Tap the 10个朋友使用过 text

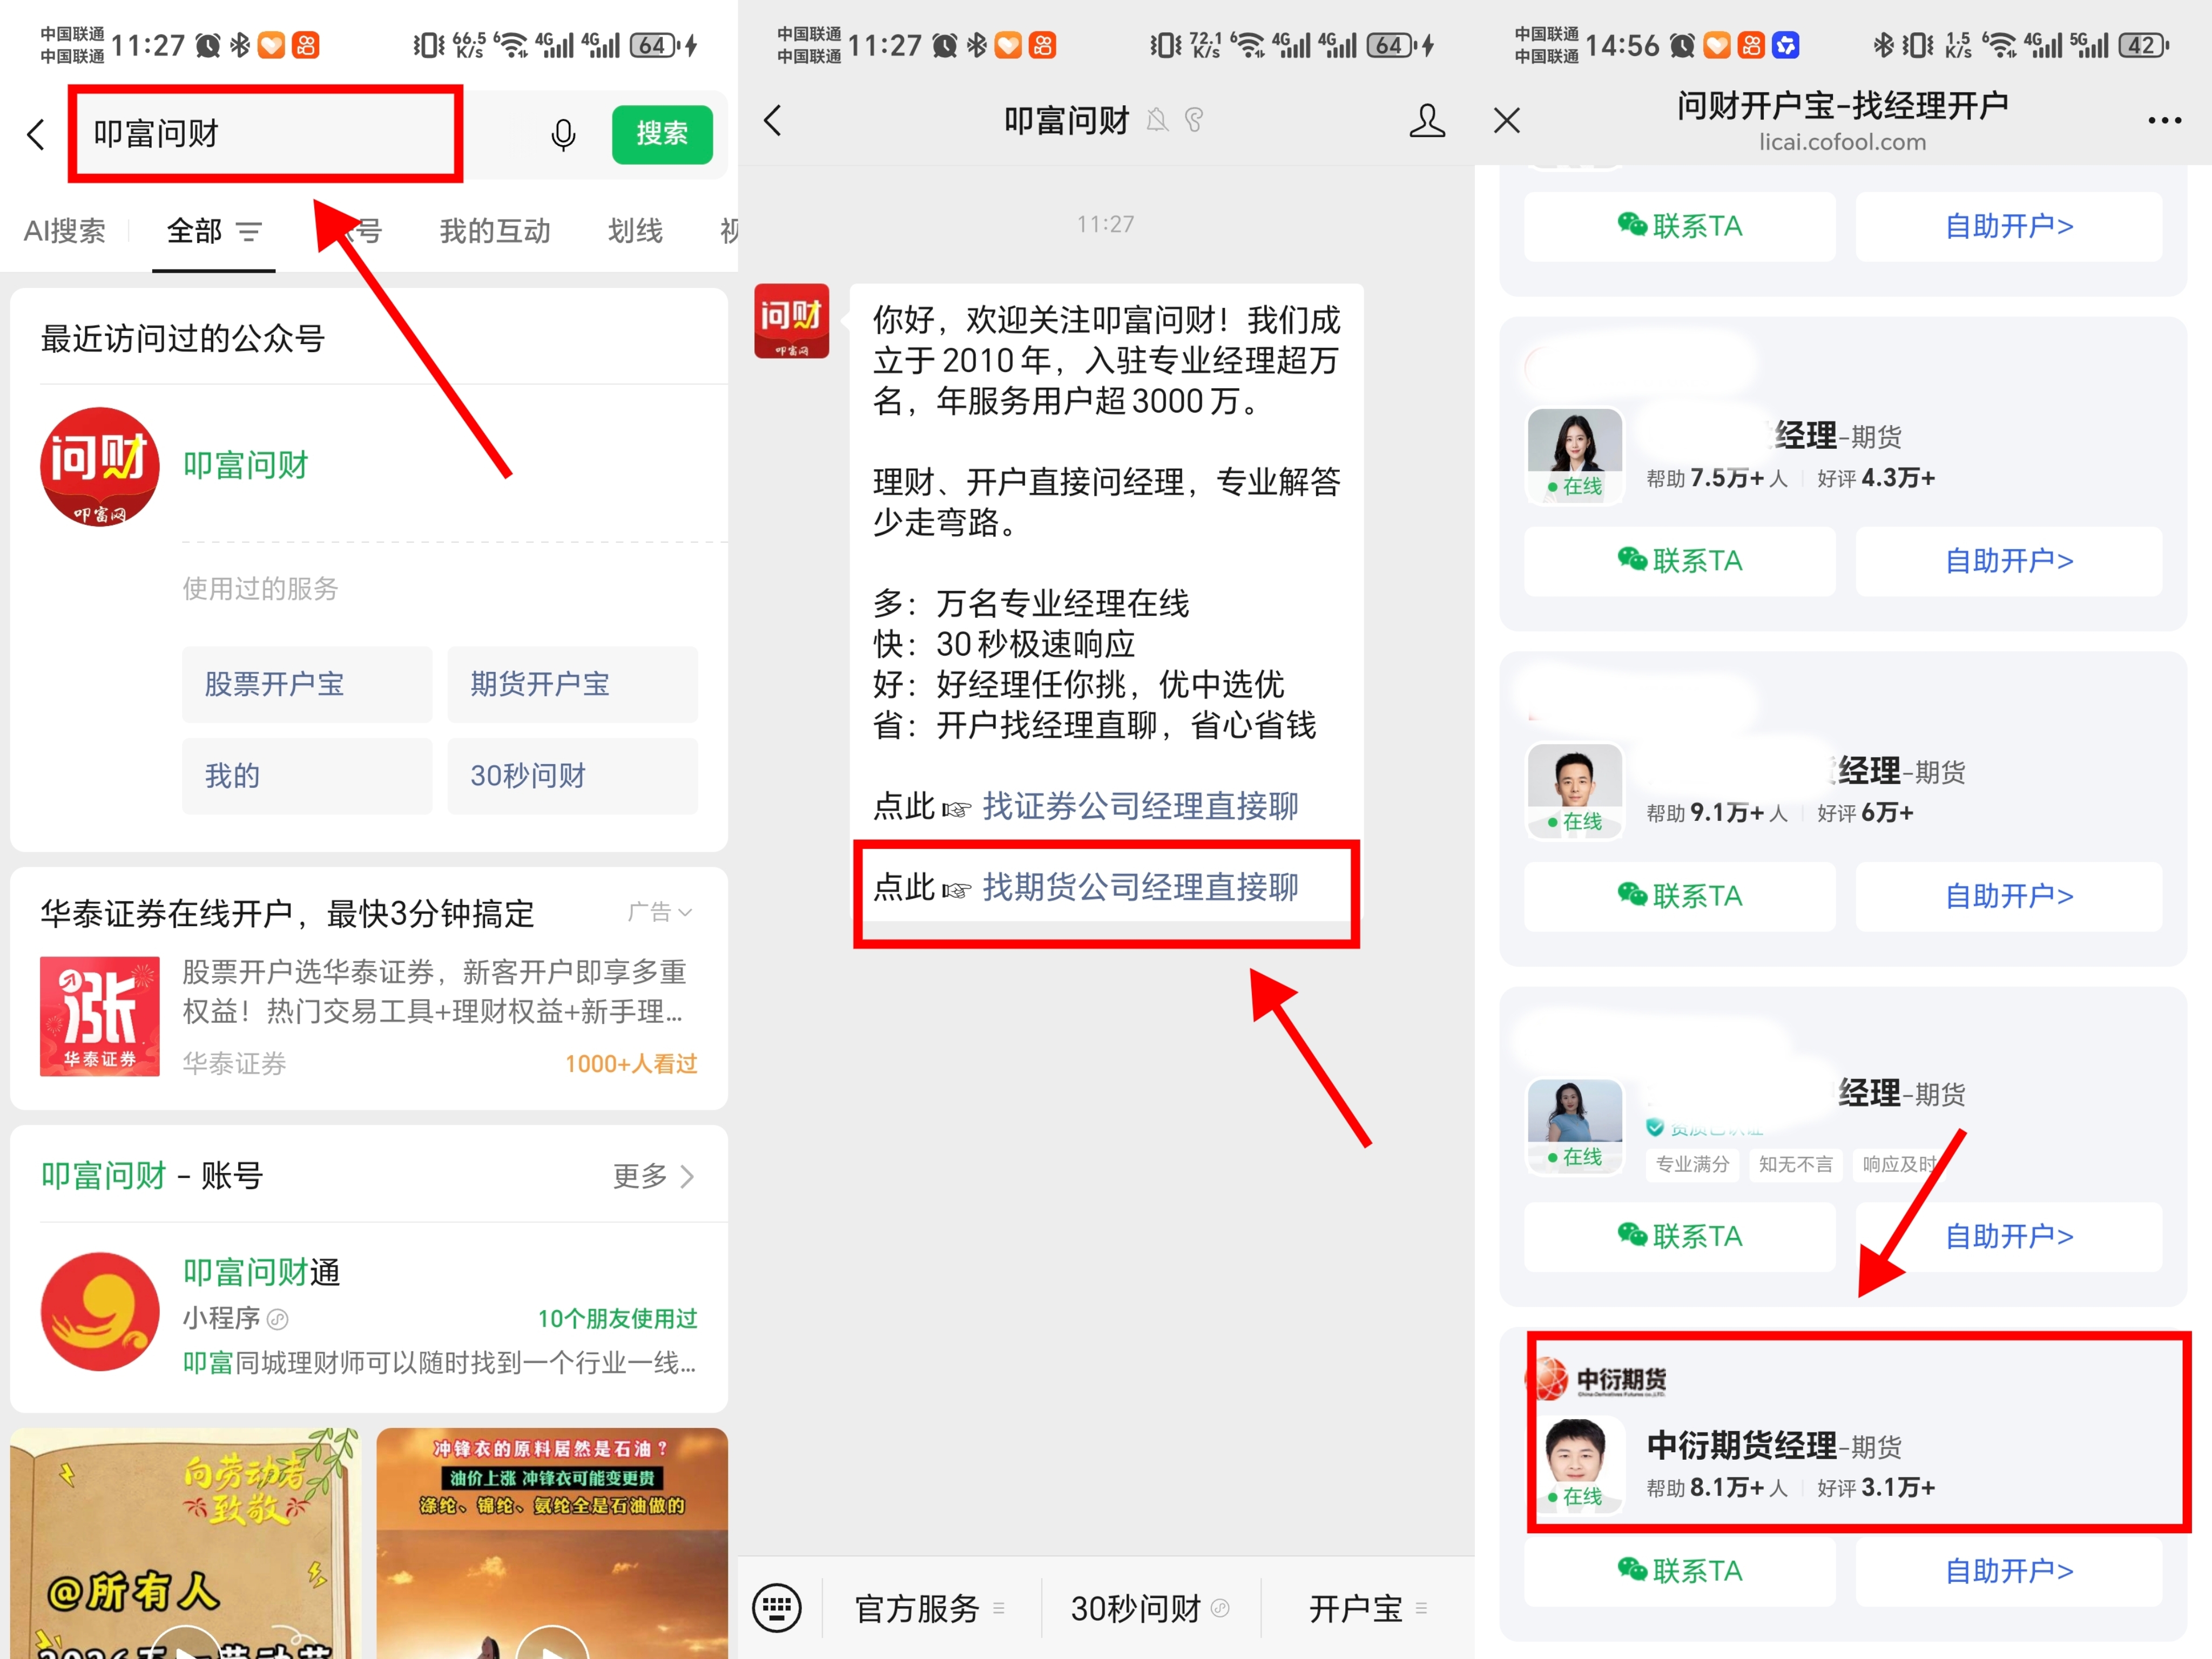[617, 1319]
